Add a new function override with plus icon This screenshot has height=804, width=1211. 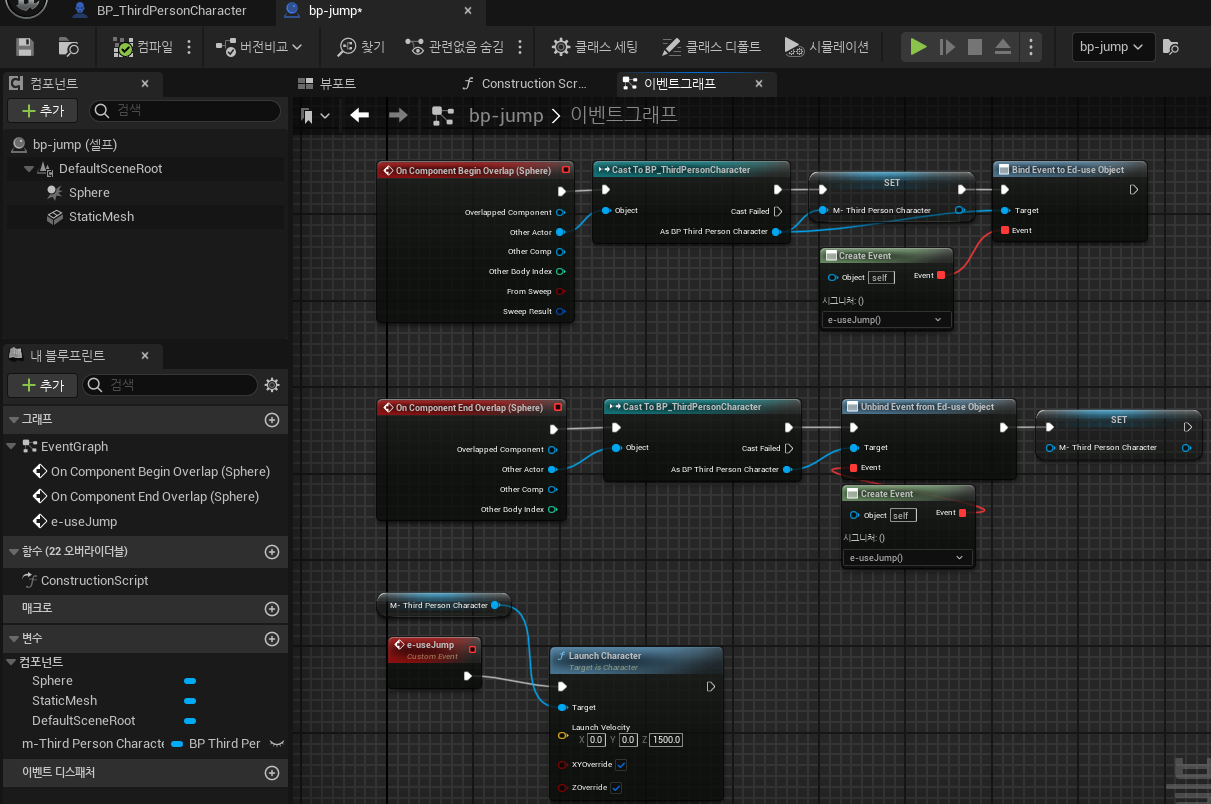coord(271,552)
